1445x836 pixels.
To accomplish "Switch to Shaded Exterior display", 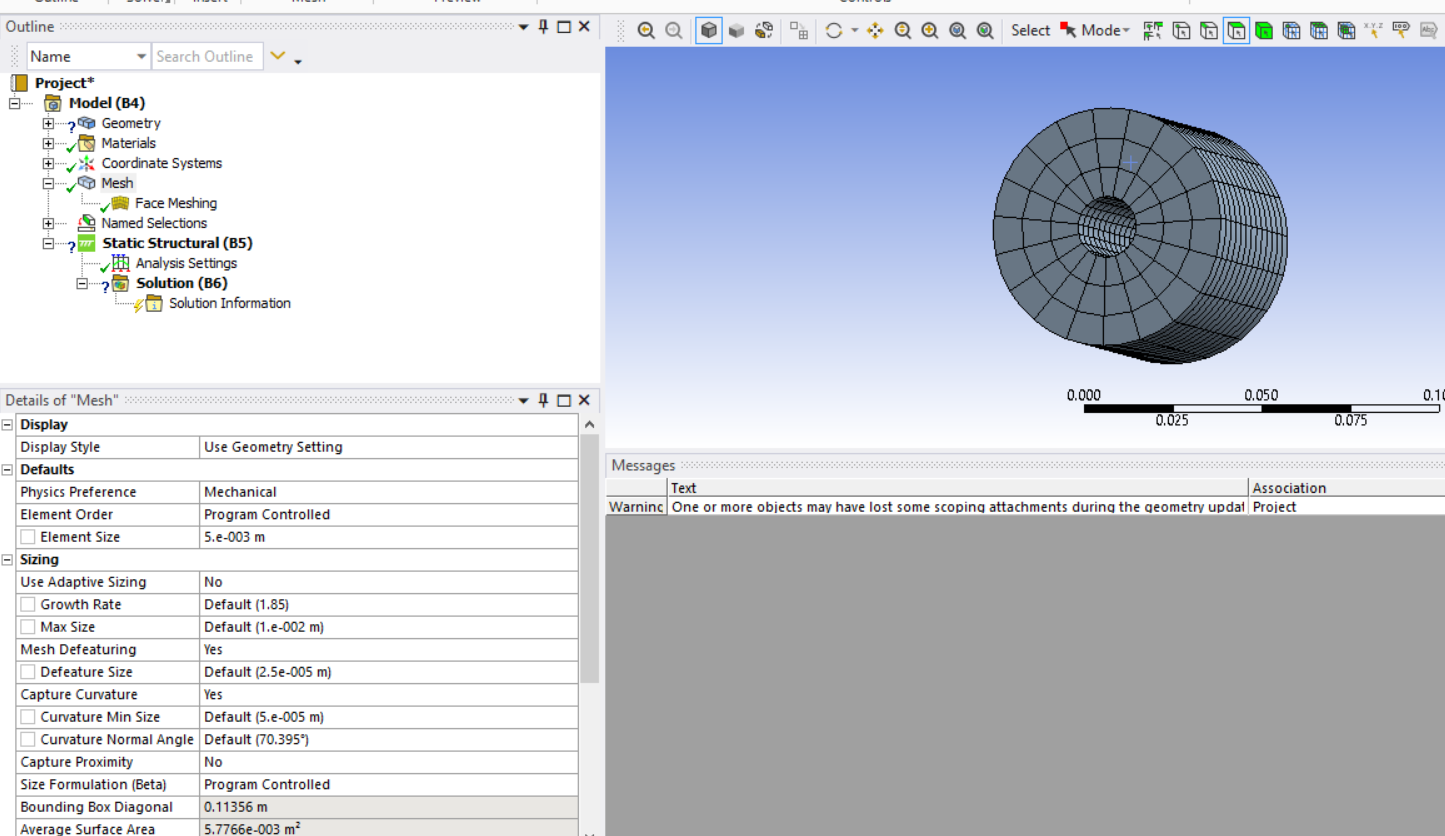I will (x=737, y=30).
